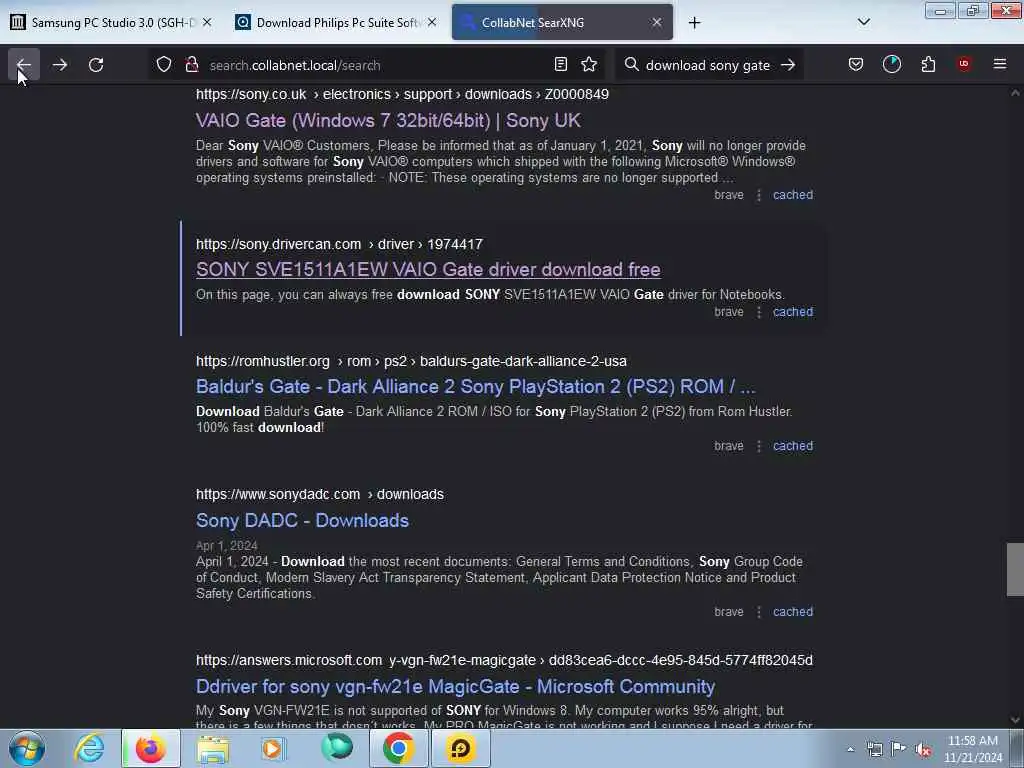Open cached copy of romhustler result
This screenshot has height=768, width=1024.
point(793,445)
